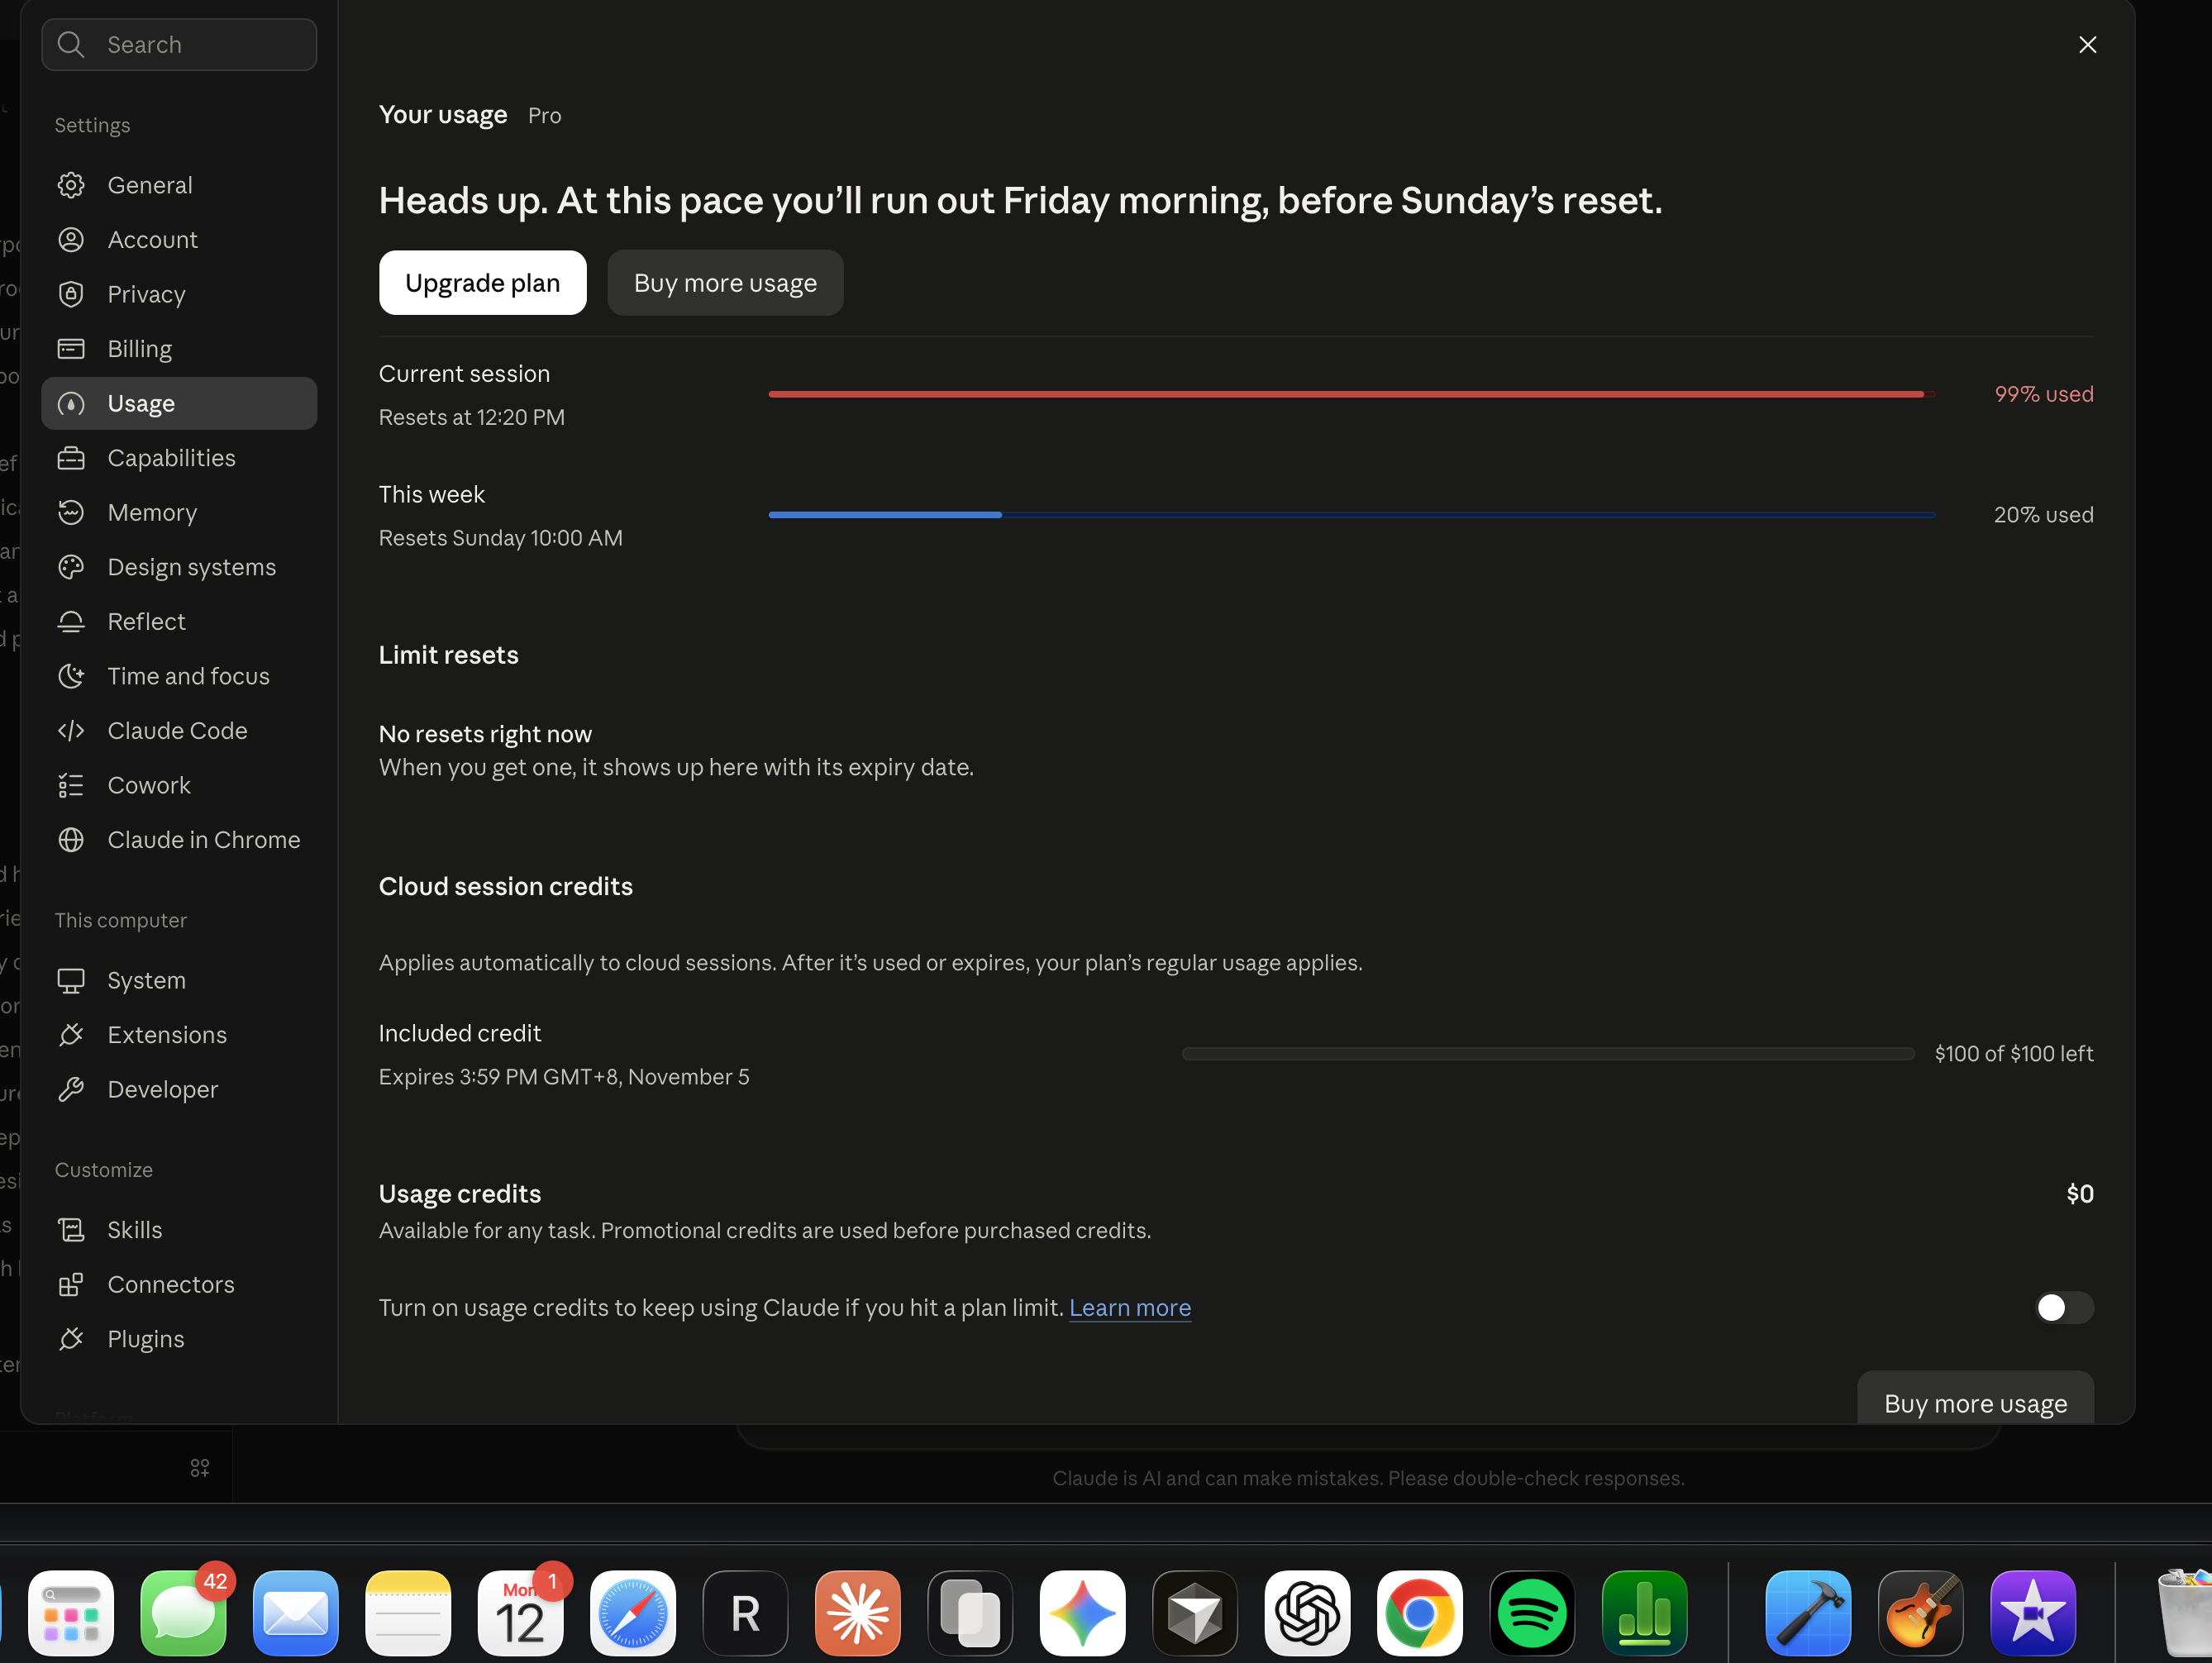Open Extensions plug icon

point(71,1035)
